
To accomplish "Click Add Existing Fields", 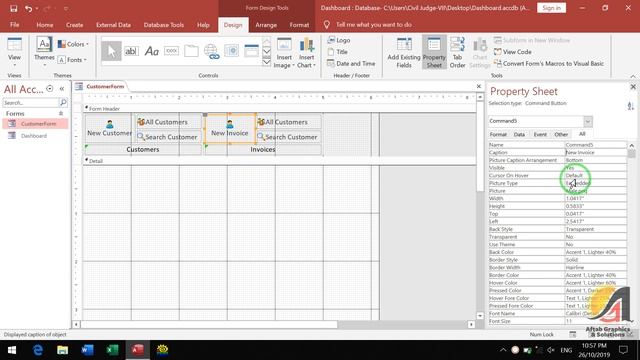I will point(404,53).
